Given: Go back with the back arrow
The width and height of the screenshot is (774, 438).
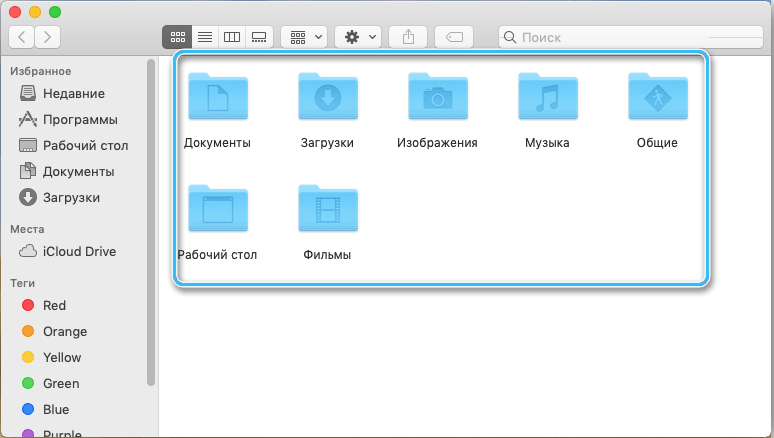Looking at the screenshot, I should point(22,37).
